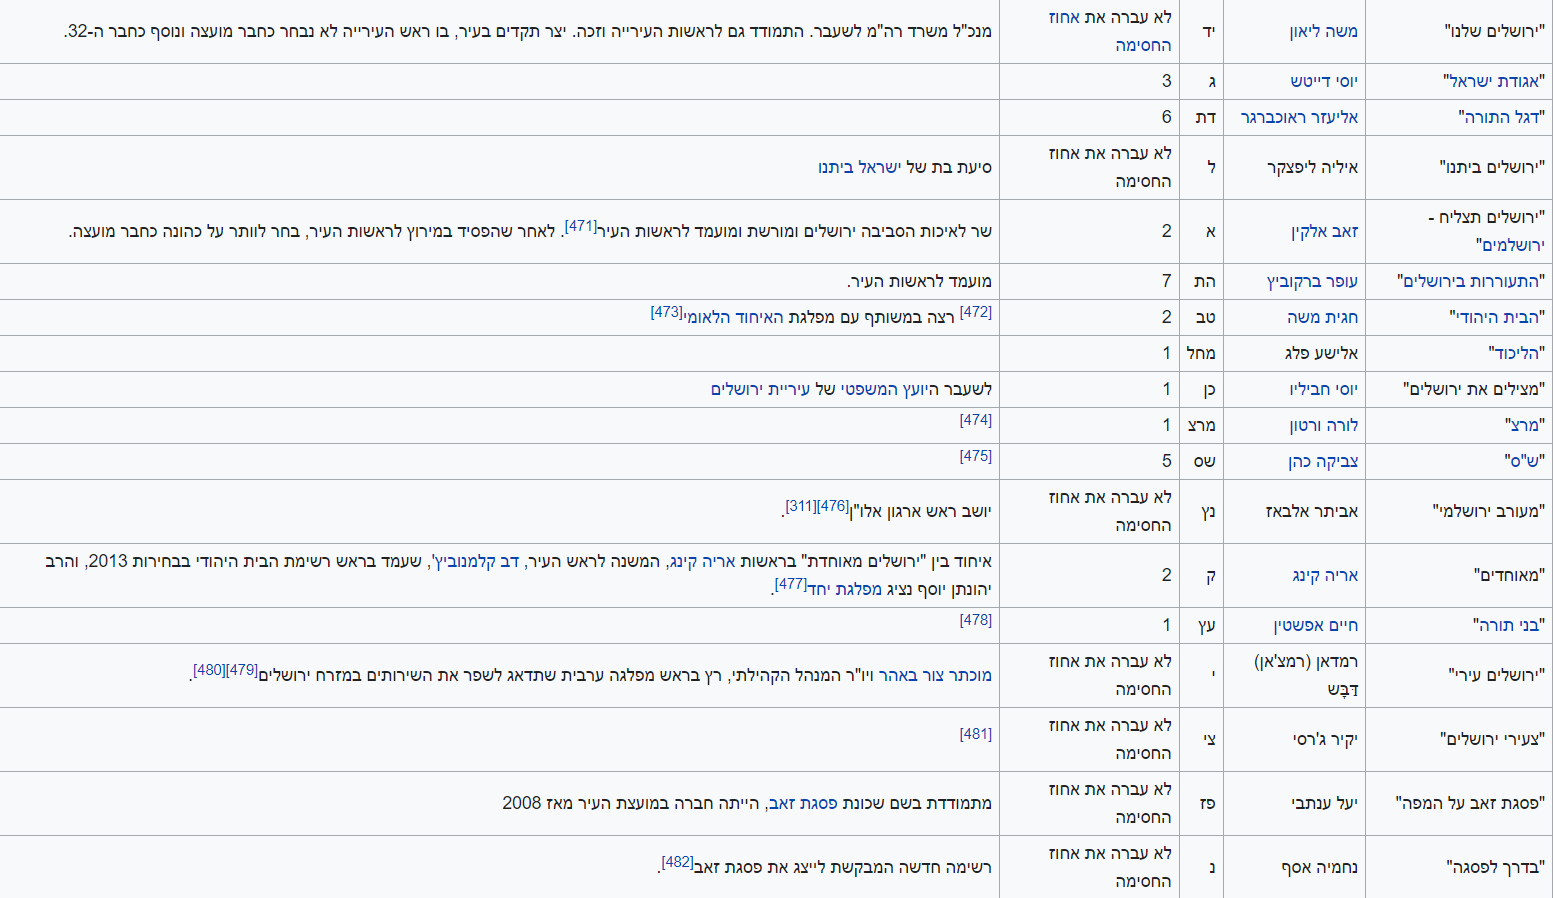Open the זאב אלקין link
This screenshot has height=898, width=1555.
pyautogui.click(x=1324, y=232)
